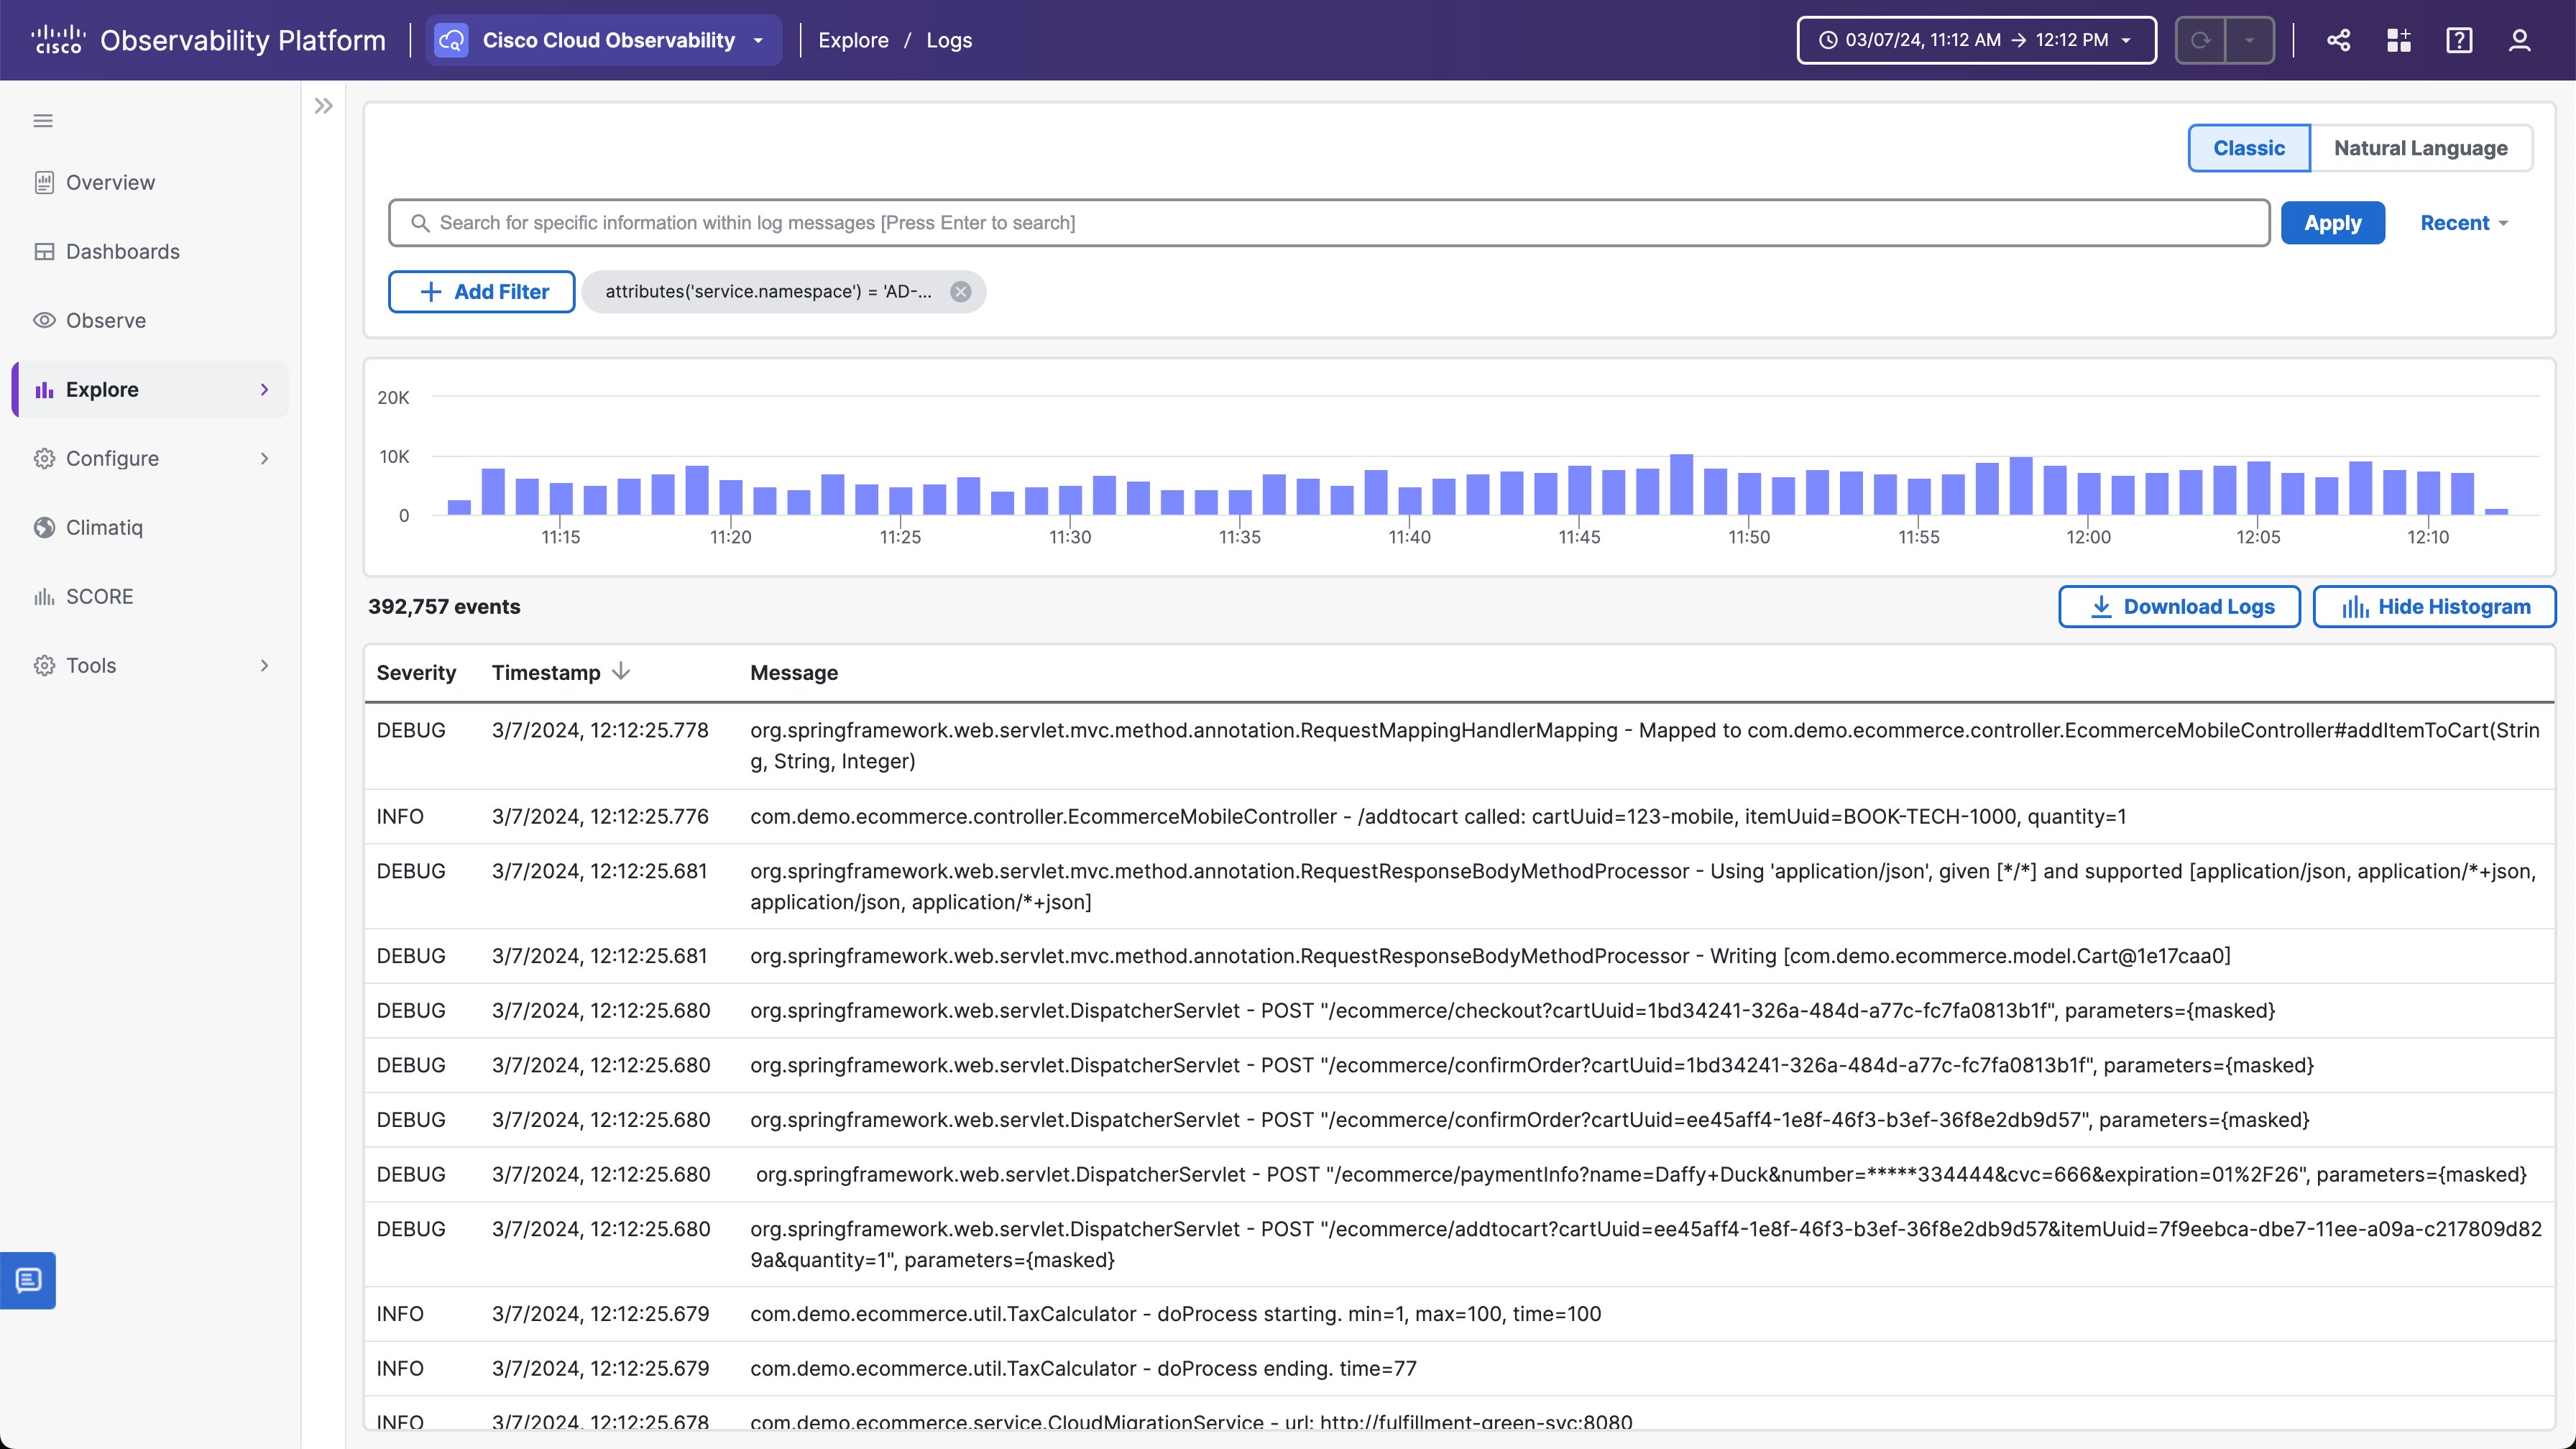
Task: Click the TaxCalculator doProcess starting message
Action: click(x=1175, y=1313)
